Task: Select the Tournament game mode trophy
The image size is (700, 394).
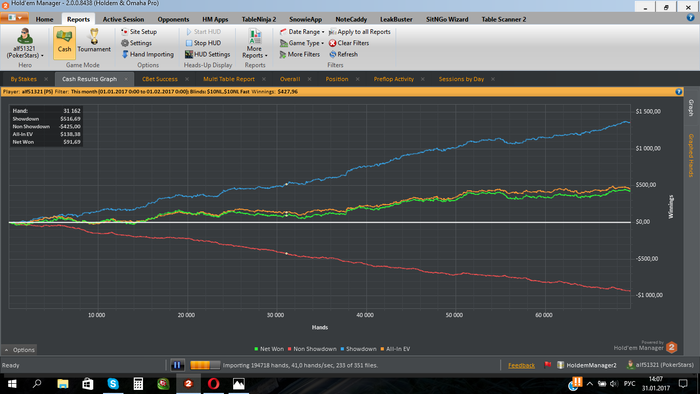Action: pos(94,41)
